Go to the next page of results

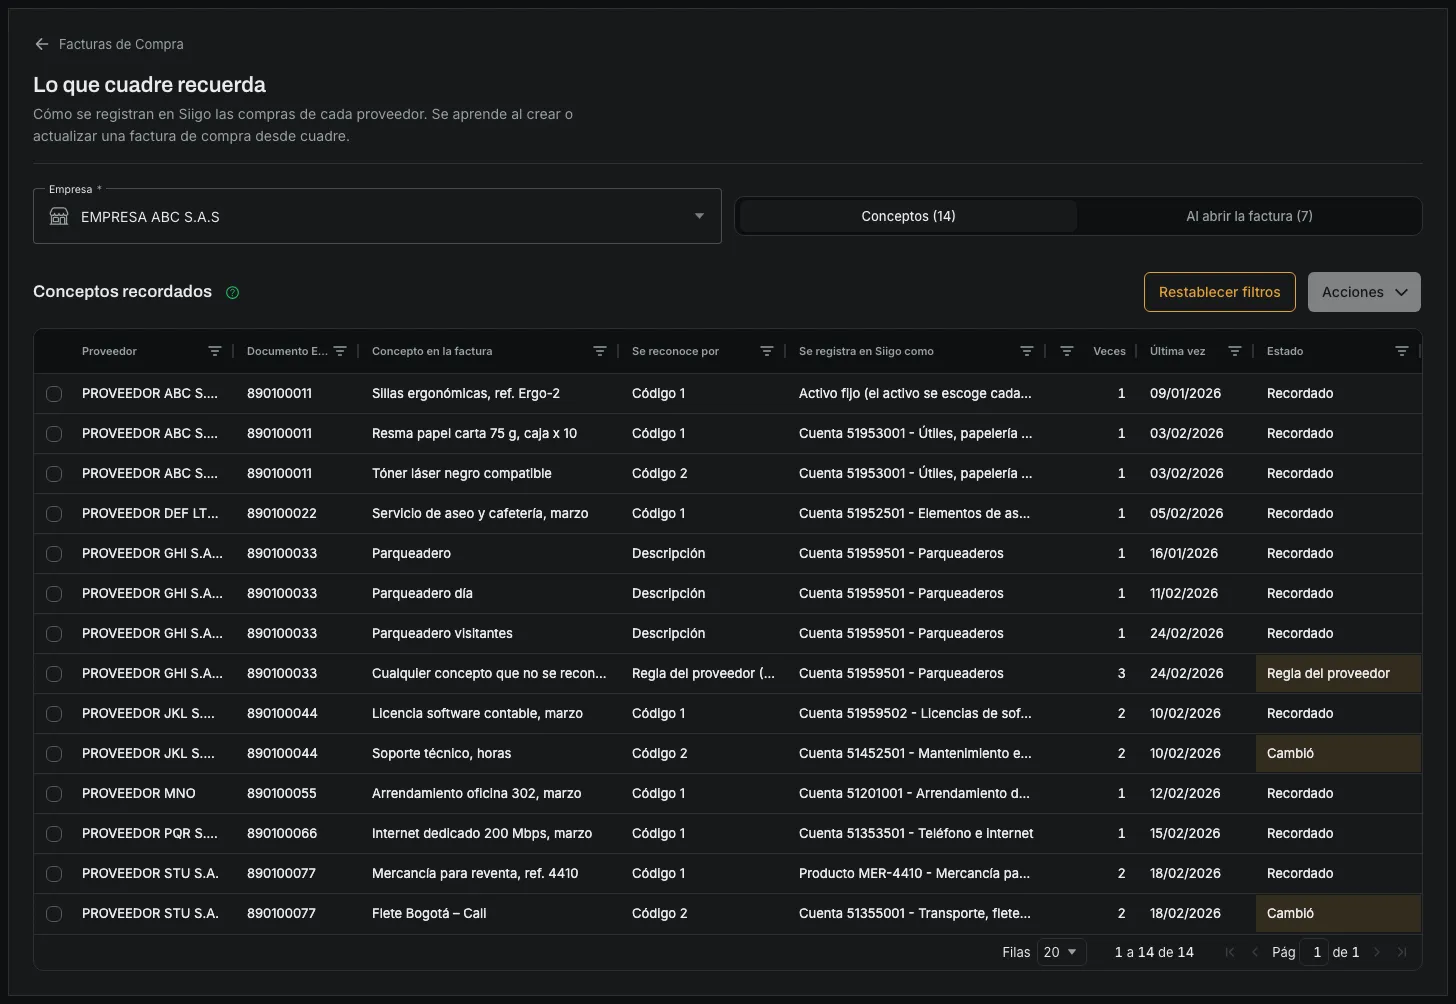pyautogui.click(x=1377, y=952)
